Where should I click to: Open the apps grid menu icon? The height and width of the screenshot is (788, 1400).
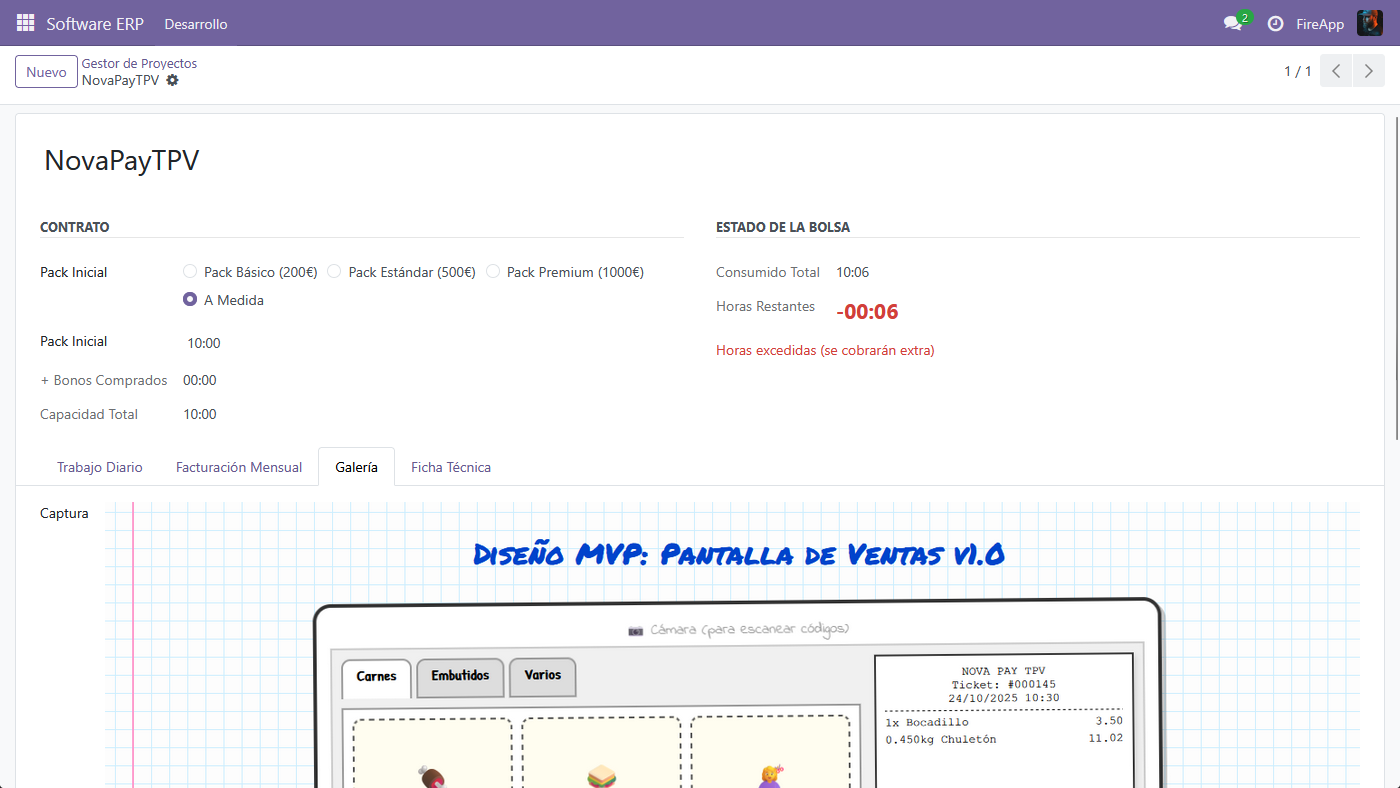(25, 23)
